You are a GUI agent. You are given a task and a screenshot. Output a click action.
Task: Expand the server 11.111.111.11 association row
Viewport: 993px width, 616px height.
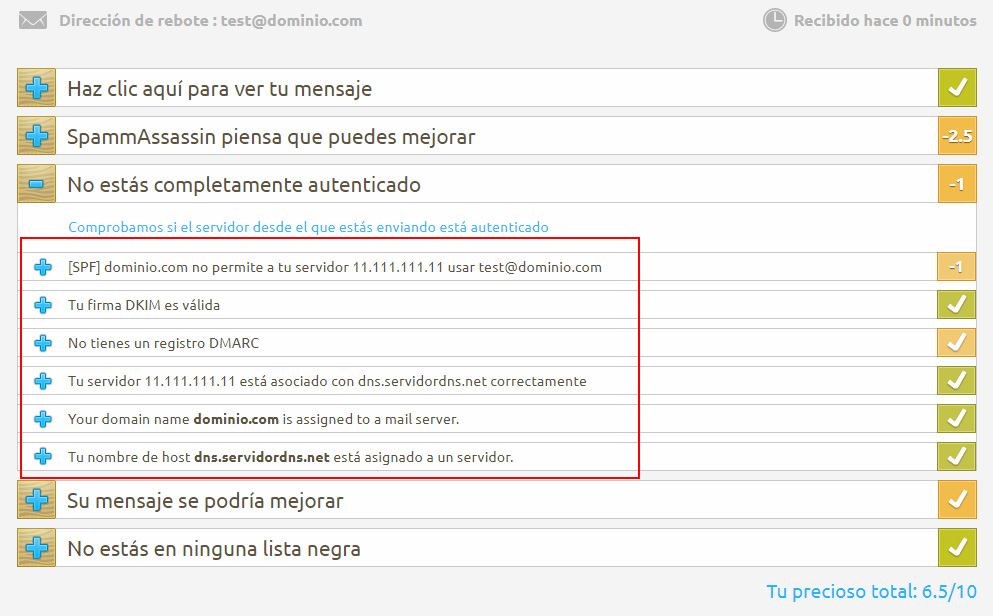point(43,381)
